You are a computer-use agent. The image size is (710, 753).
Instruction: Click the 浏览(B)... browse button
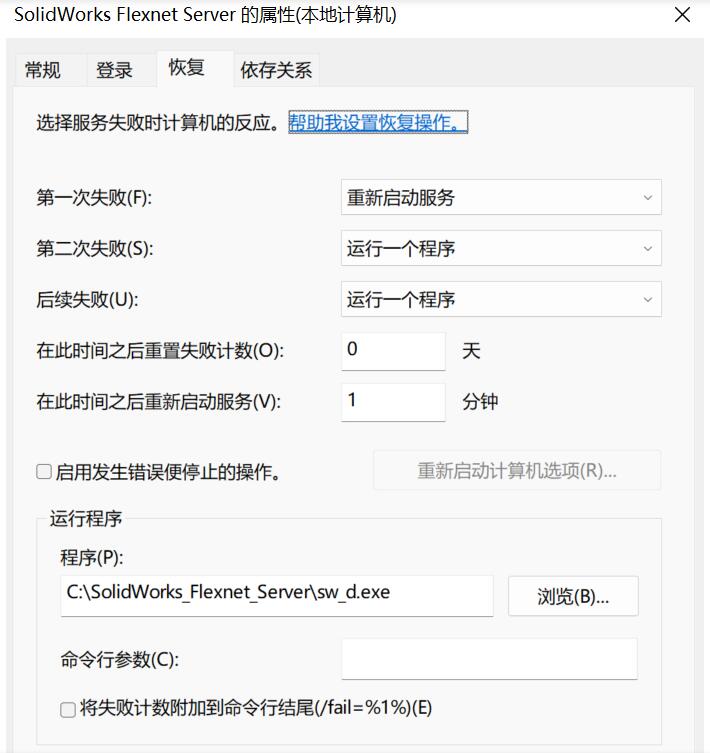click(573, 596)
